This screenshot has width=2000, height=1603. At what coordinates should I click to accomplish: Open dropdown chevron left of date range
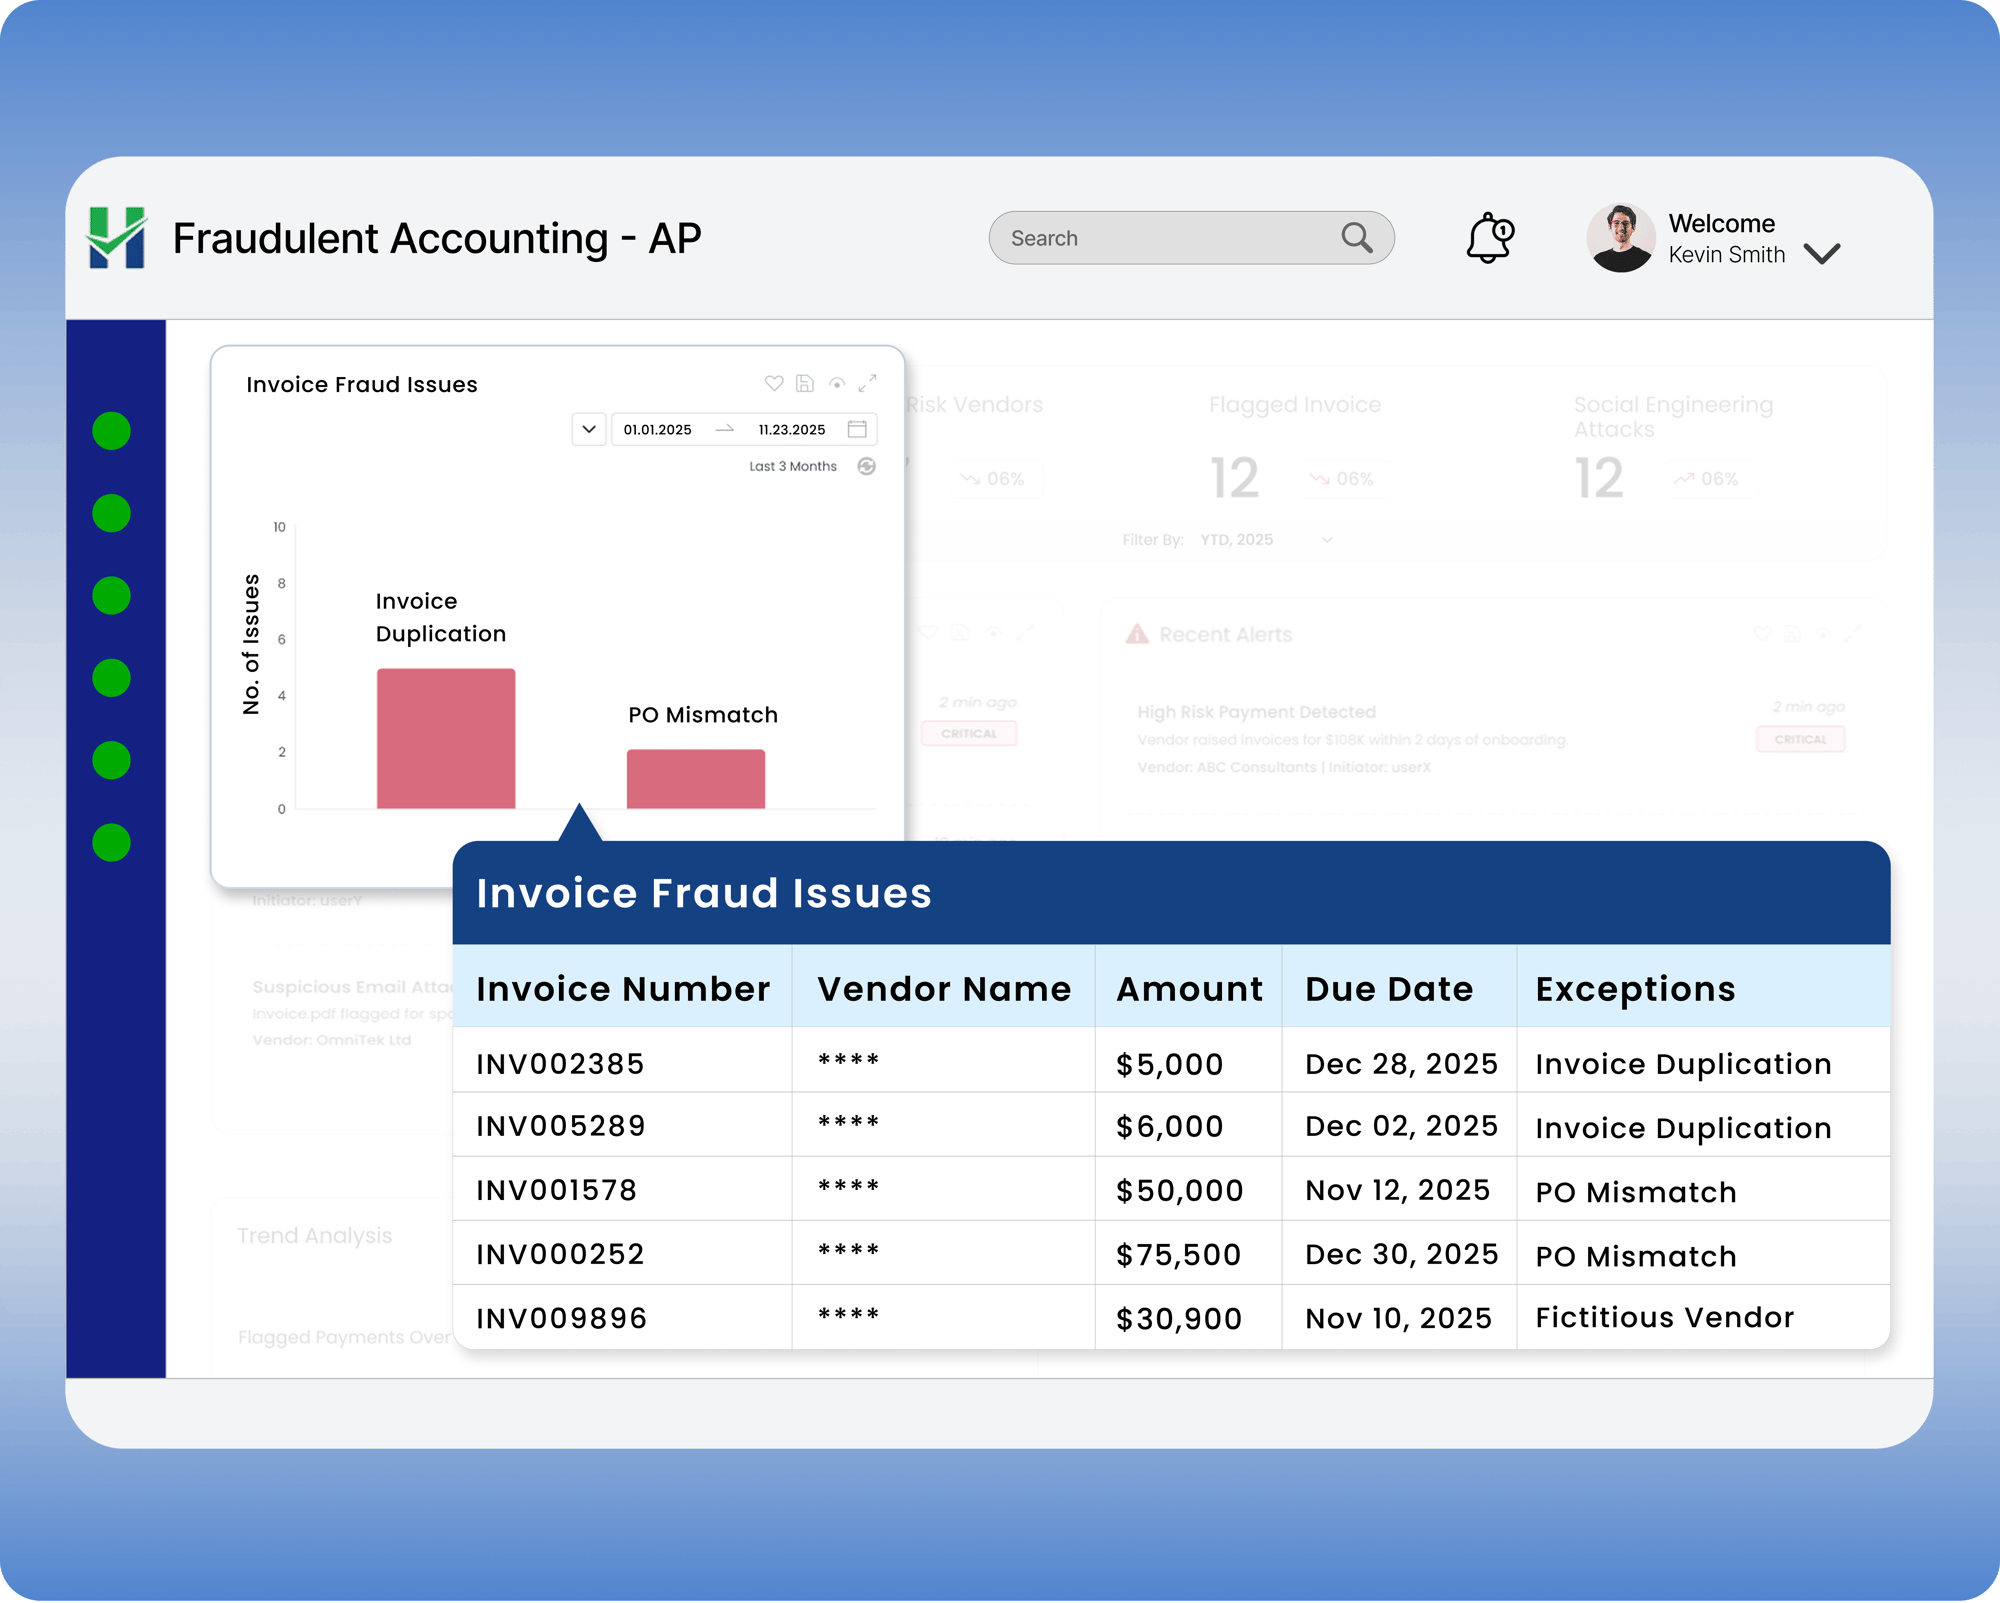coord(589,429)
